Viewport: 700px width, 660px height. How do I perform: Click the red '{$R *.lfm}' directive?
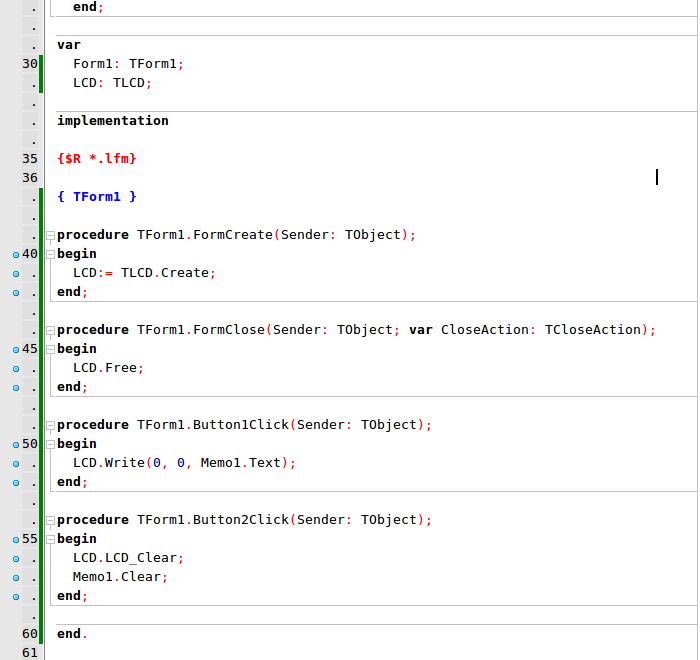(x=96, y=159)
